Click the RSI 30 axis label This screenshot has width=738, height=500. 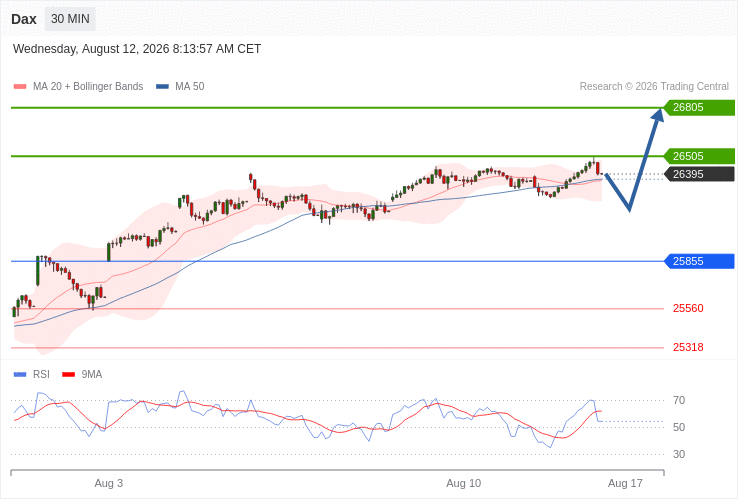point(679,454)
